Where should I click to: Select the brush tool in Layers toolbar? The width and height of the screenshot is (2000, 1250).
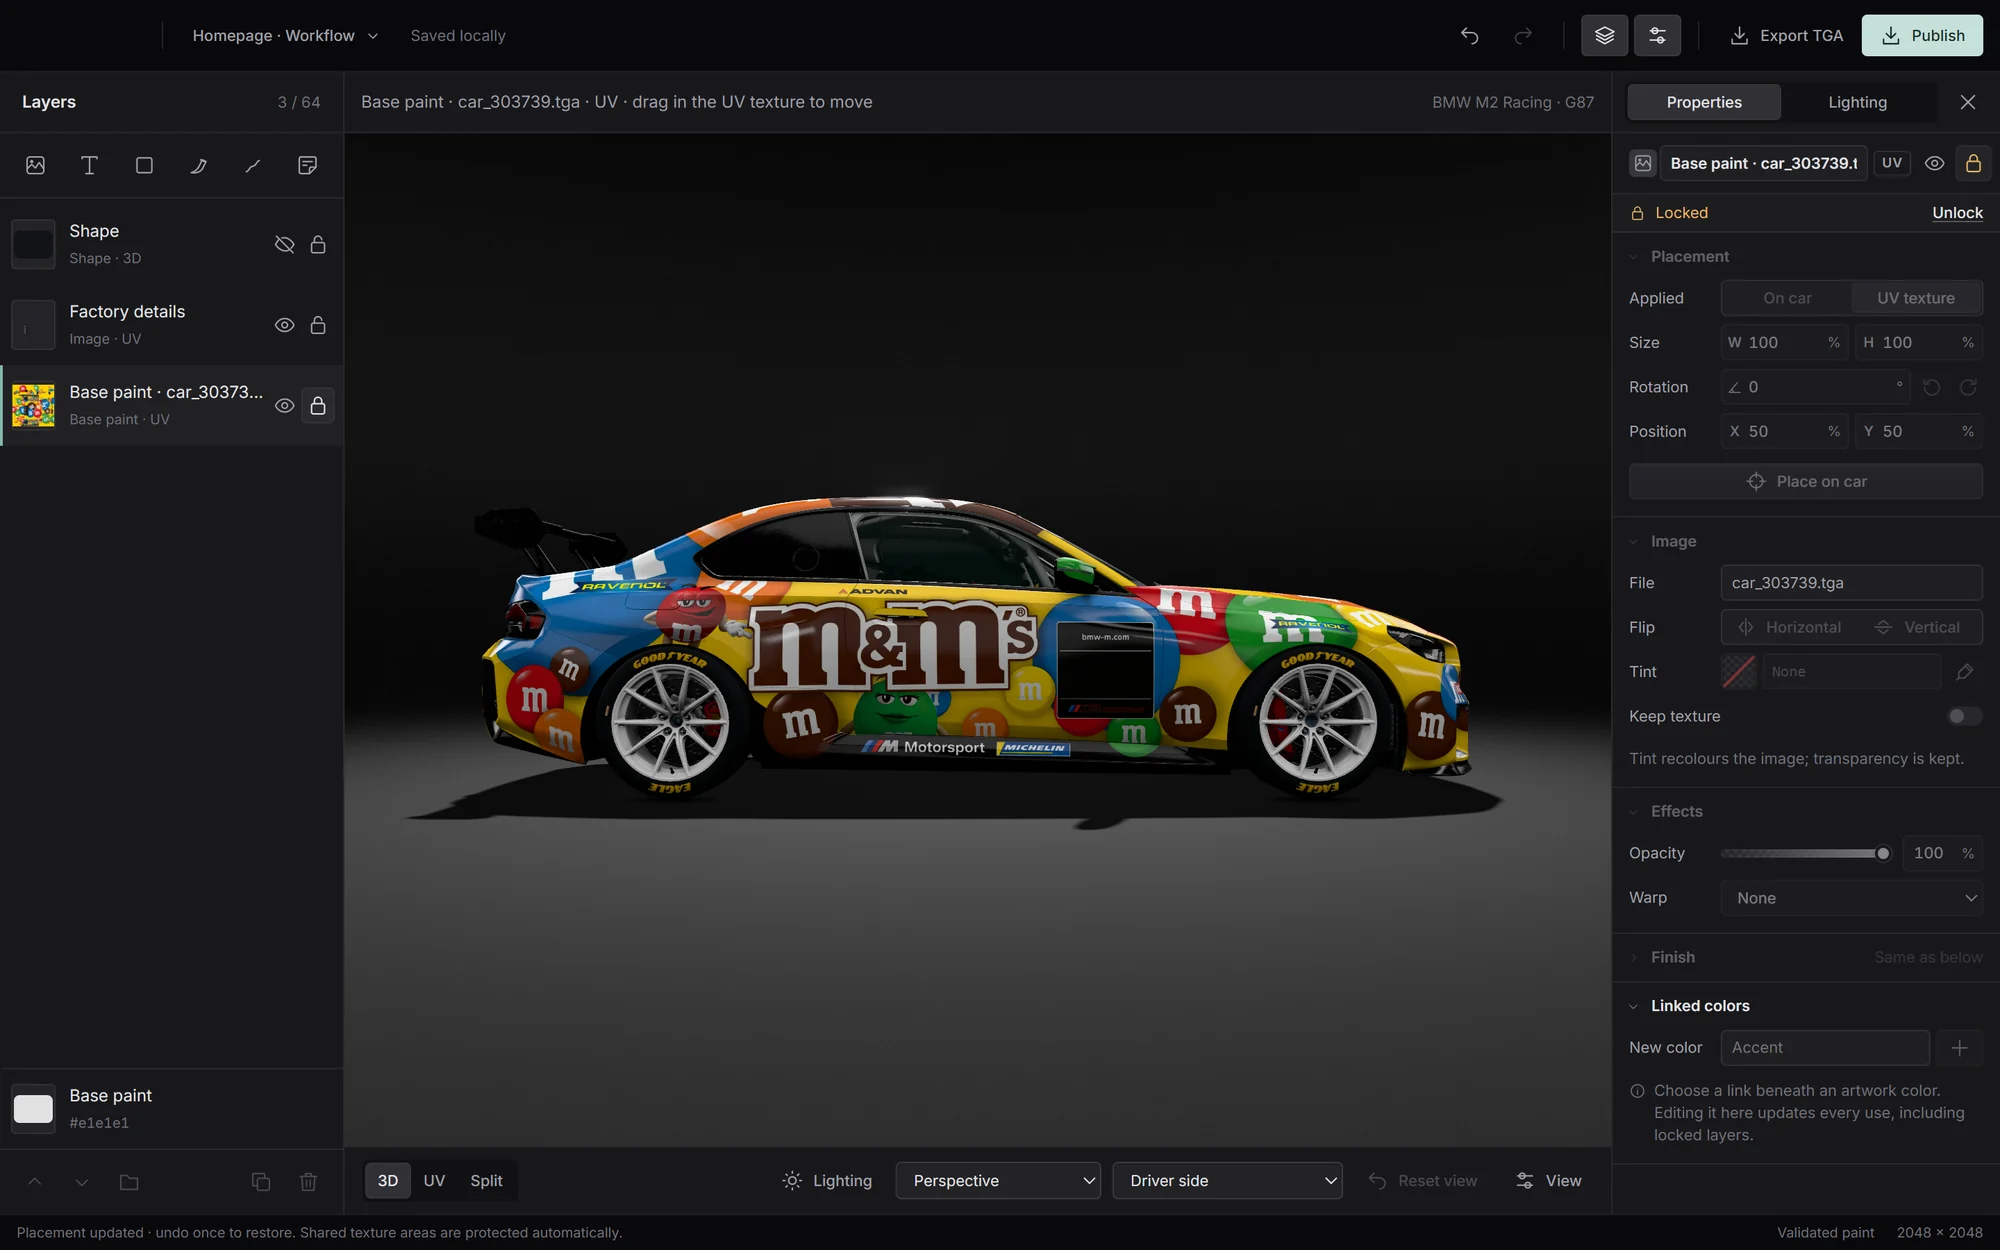pyautogui.click(x=198, y=165)
